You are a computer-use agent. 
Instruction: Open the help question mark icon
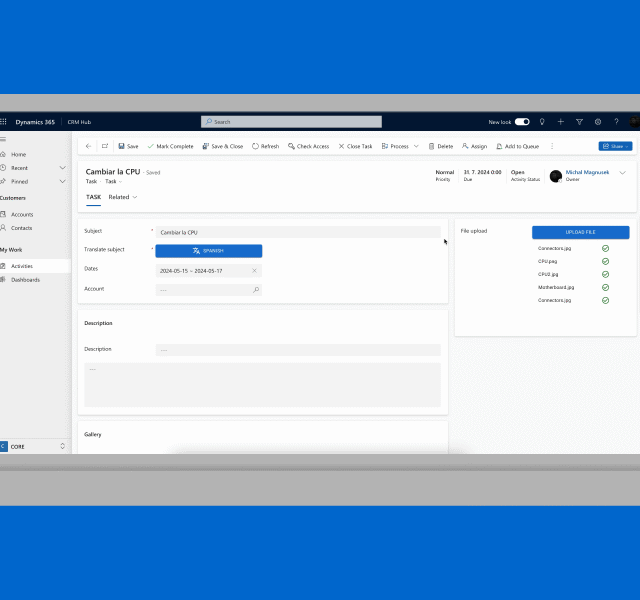(616, 122)
